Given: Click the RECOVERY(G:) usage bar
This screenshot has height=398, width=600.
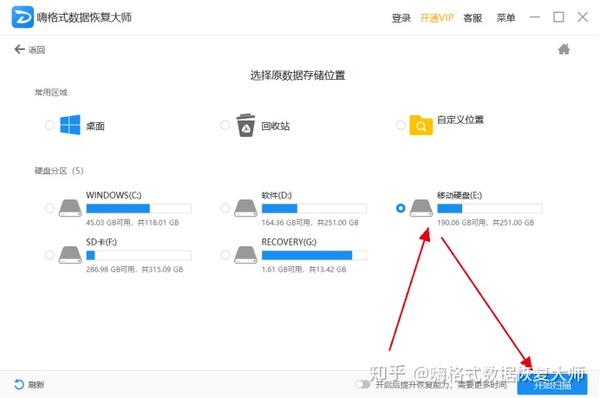Looking at the screenshot, I should [314, 255].
